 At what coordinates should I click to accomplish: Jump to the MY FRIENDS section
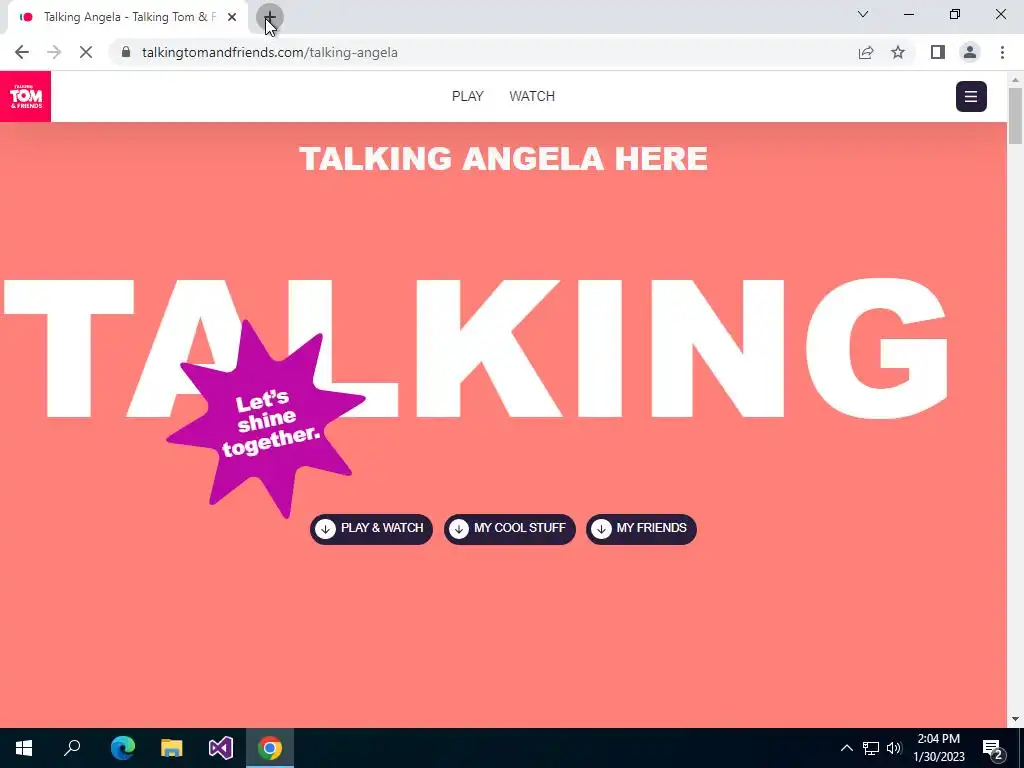(641, 528)
